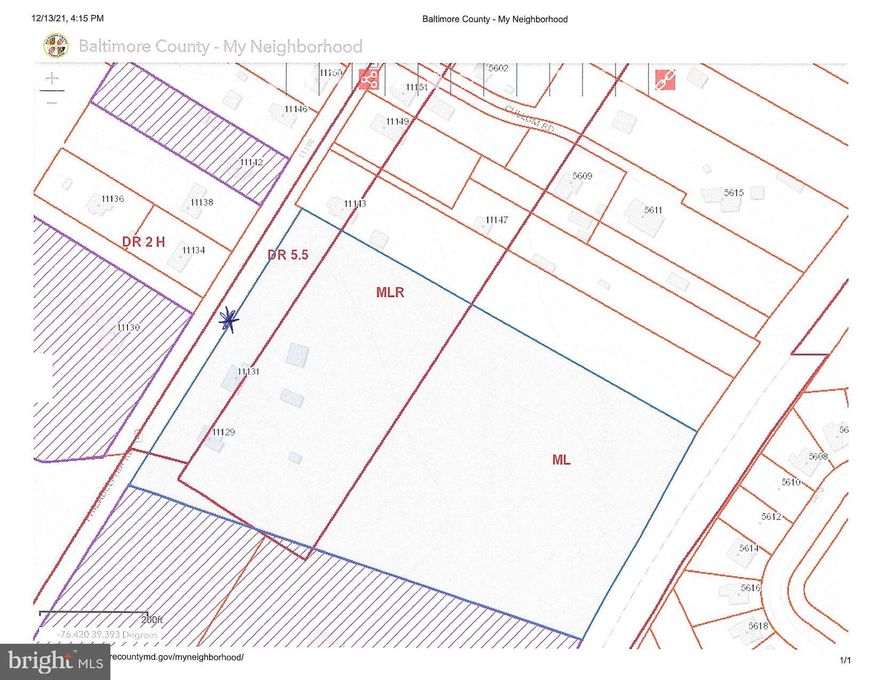Click the Baltimore County seal icon

pyautogui.click(x=55, y=46)
